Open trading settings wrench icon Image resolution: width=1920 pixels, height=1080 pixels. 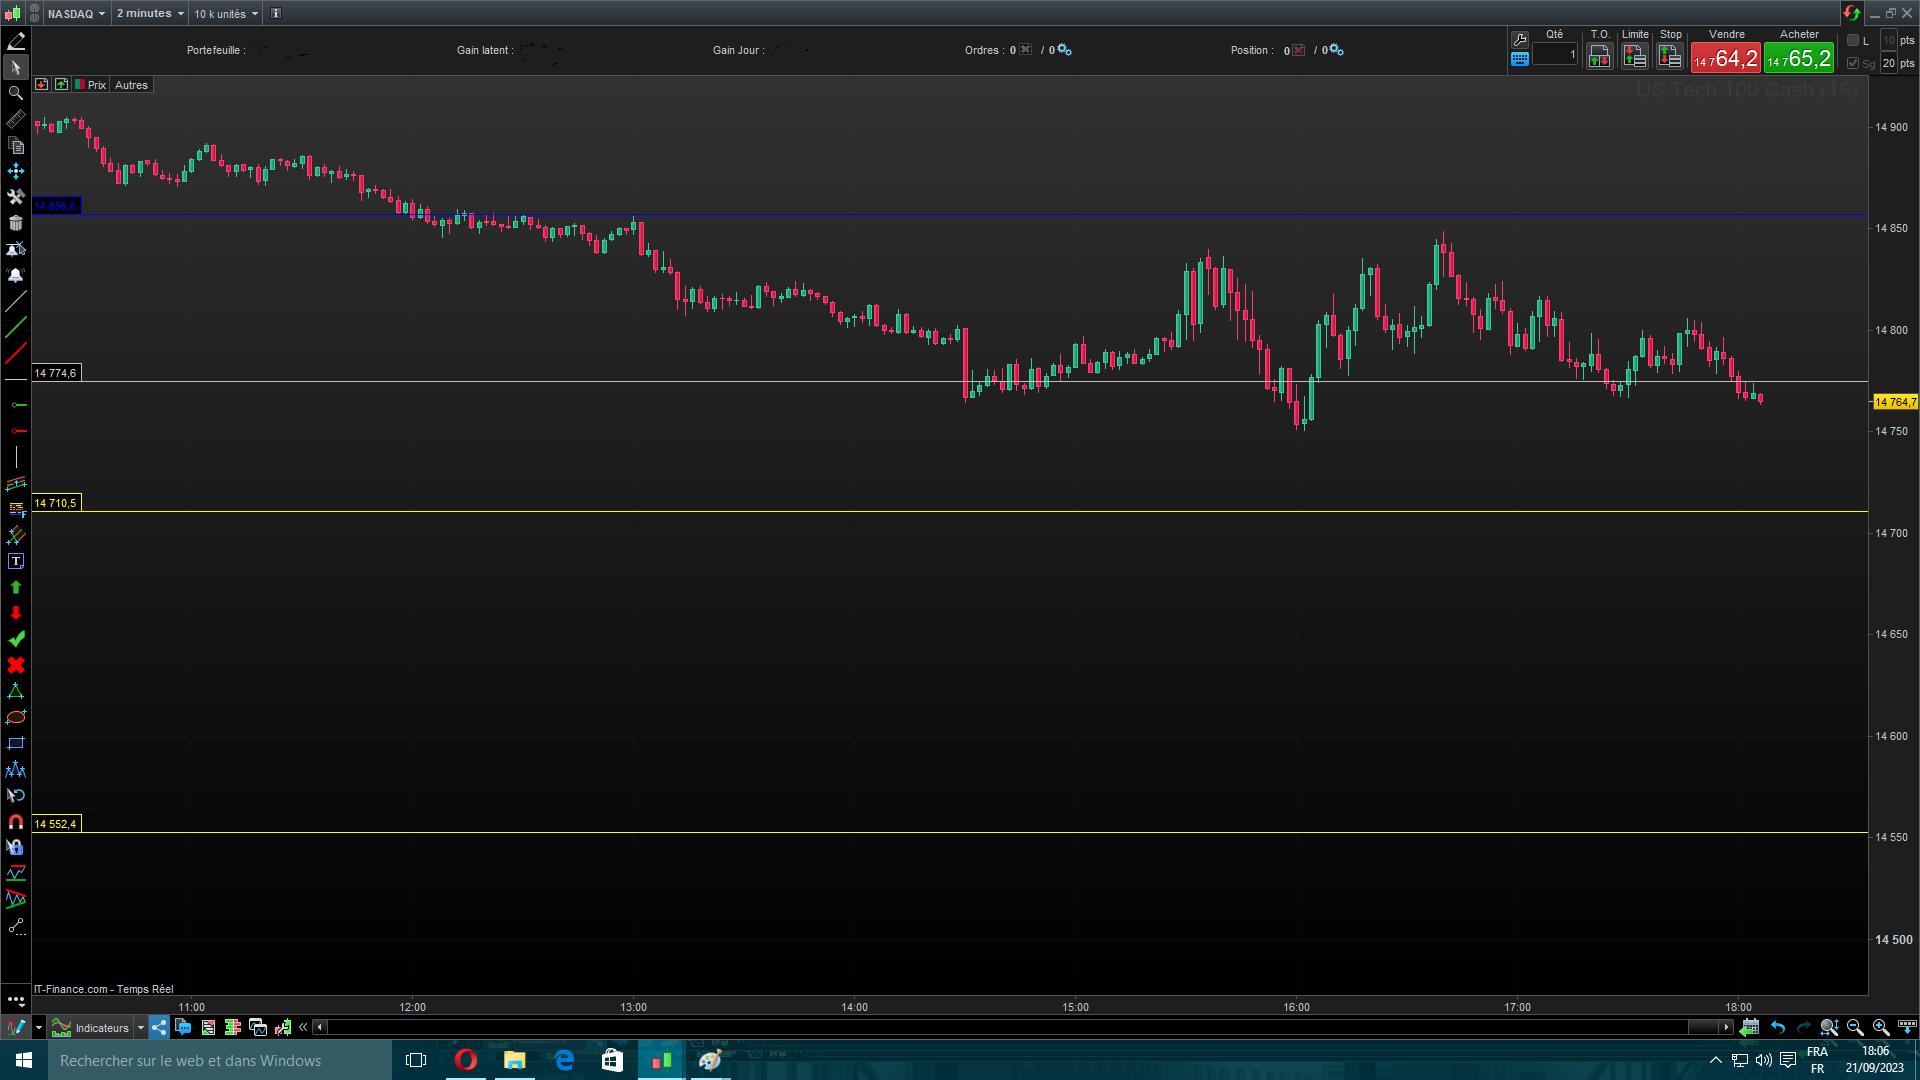pyautogui.click(x=1520, y=39)
